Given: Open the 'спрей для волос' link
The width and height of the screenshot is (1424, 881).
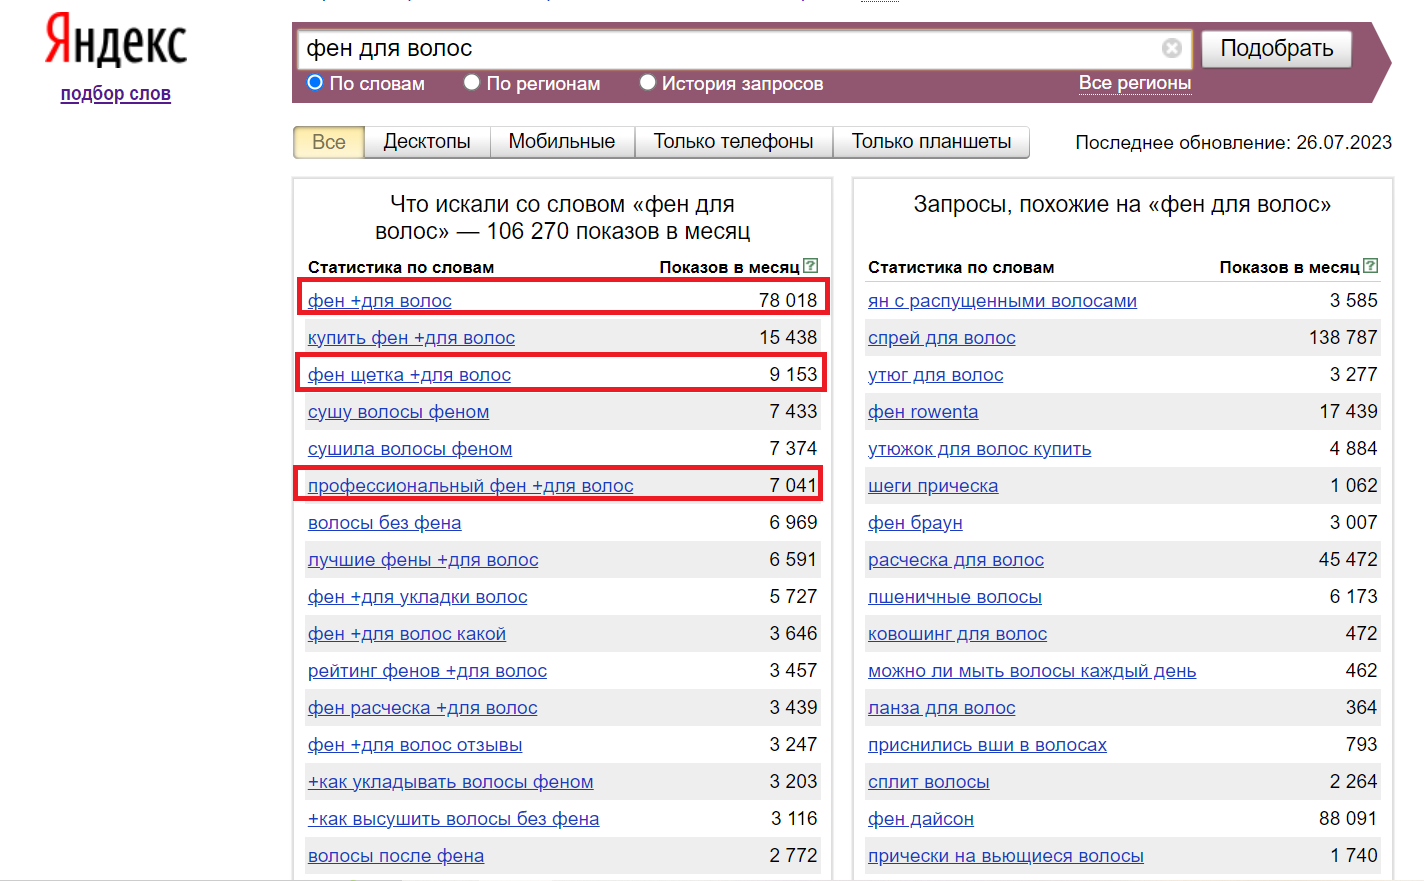Looking at the screenshot, I should [x=942, y=338].
